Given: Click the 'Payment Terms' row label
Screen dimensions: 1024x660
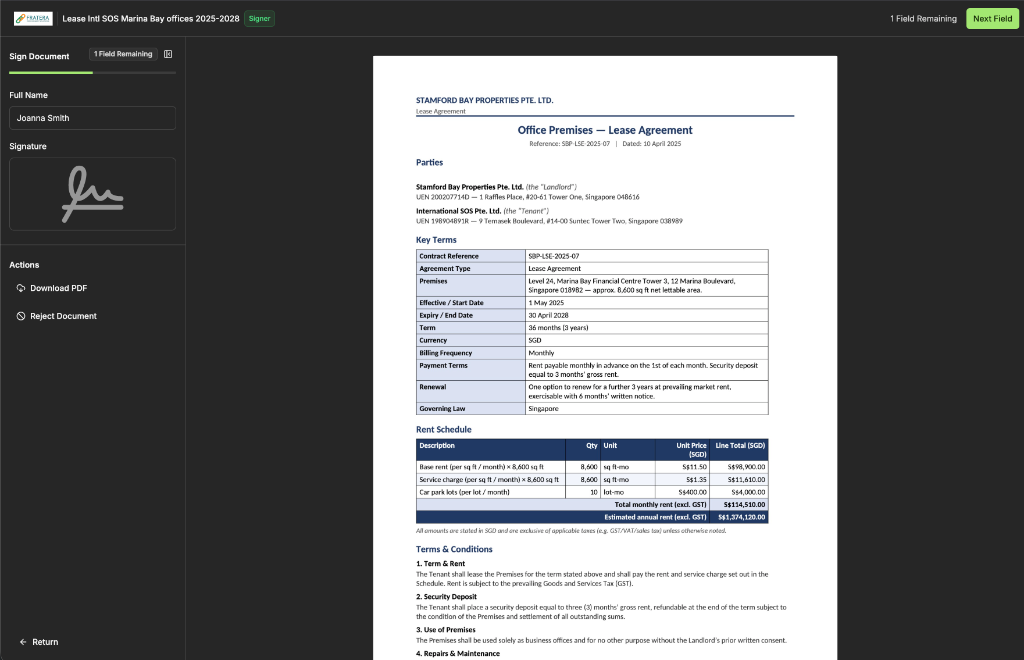Looking at the screenshot, I should [x=443, y=366].
